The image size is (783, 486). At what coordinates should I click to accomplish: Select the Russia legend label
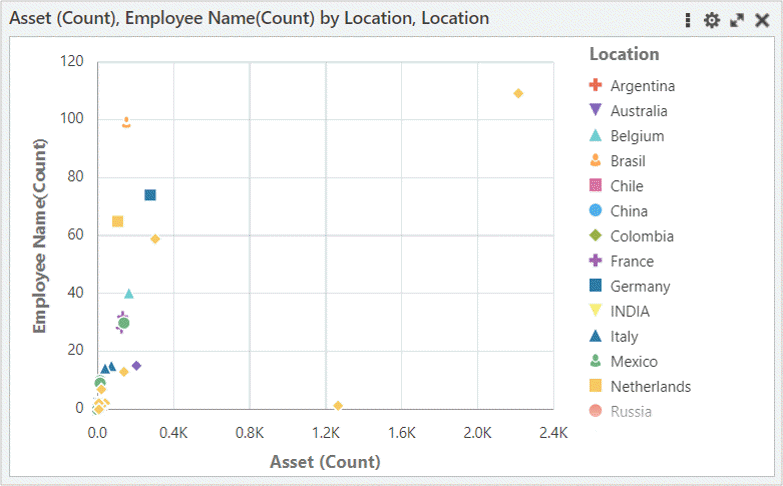point(631,411)
